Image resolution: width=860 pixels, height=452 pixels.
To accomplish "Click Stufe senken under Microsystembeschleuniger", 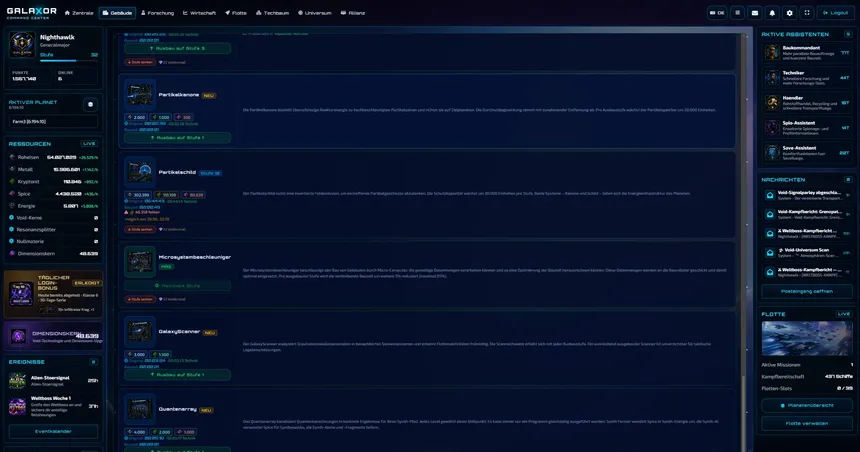I will point(140,299).
